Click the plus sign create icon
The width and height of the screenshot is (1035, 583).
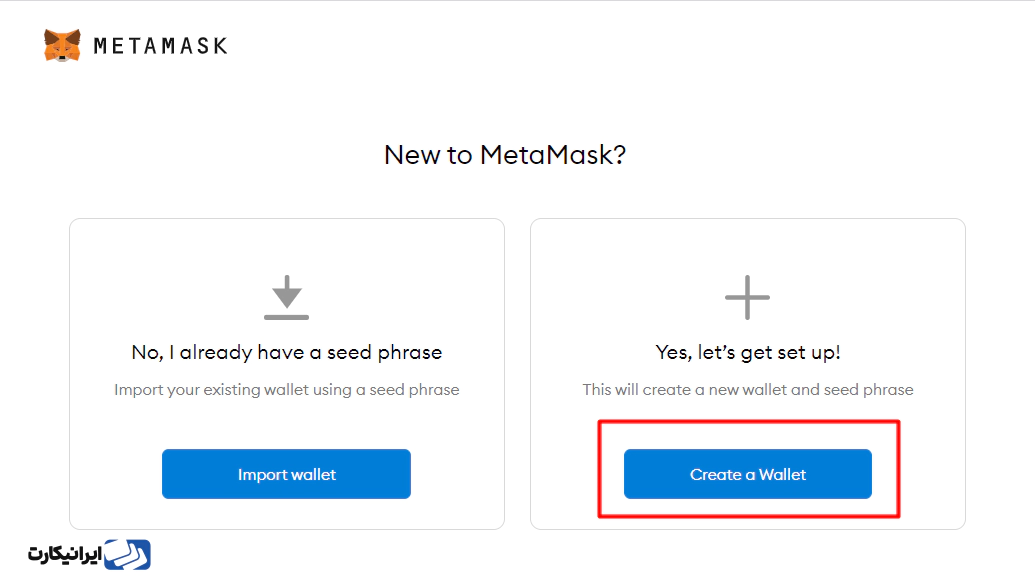(x=747, y=297)
